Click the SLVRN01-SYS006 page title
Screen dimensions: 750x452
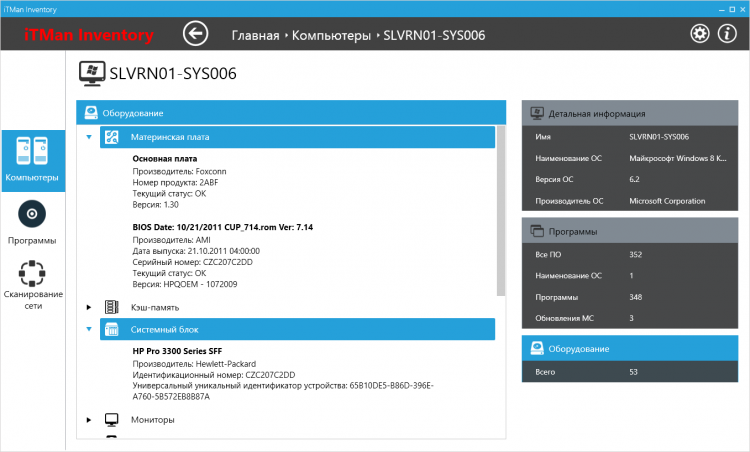(x=173, y=74)
